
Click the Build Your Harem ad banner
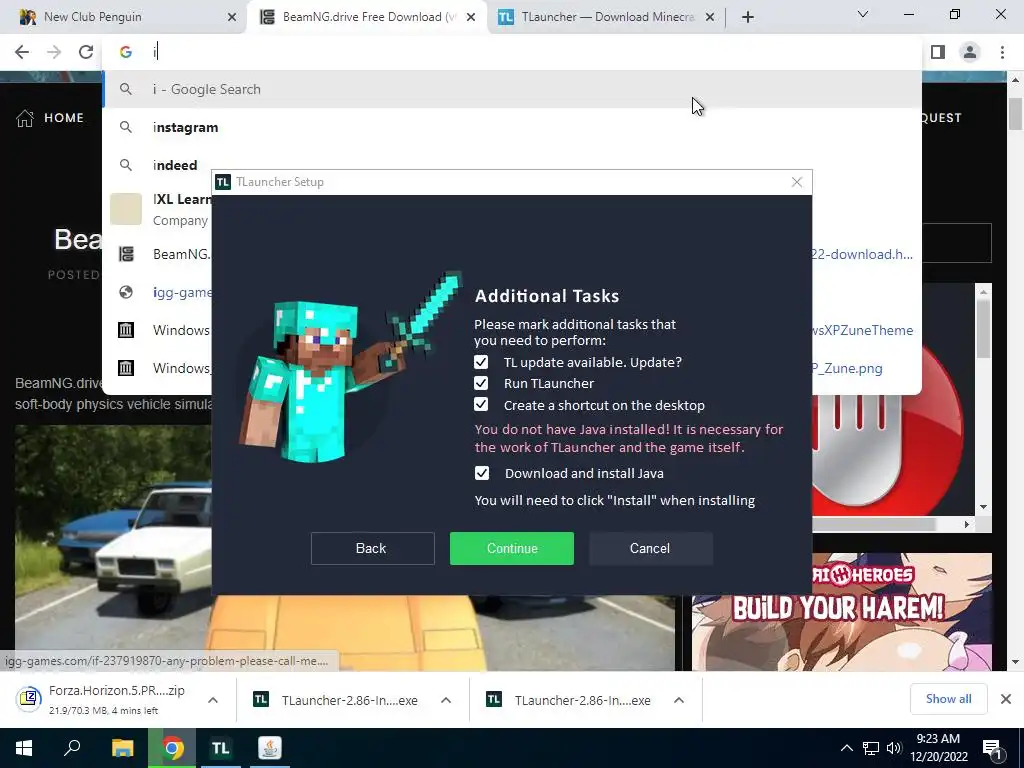pos(842,612)
